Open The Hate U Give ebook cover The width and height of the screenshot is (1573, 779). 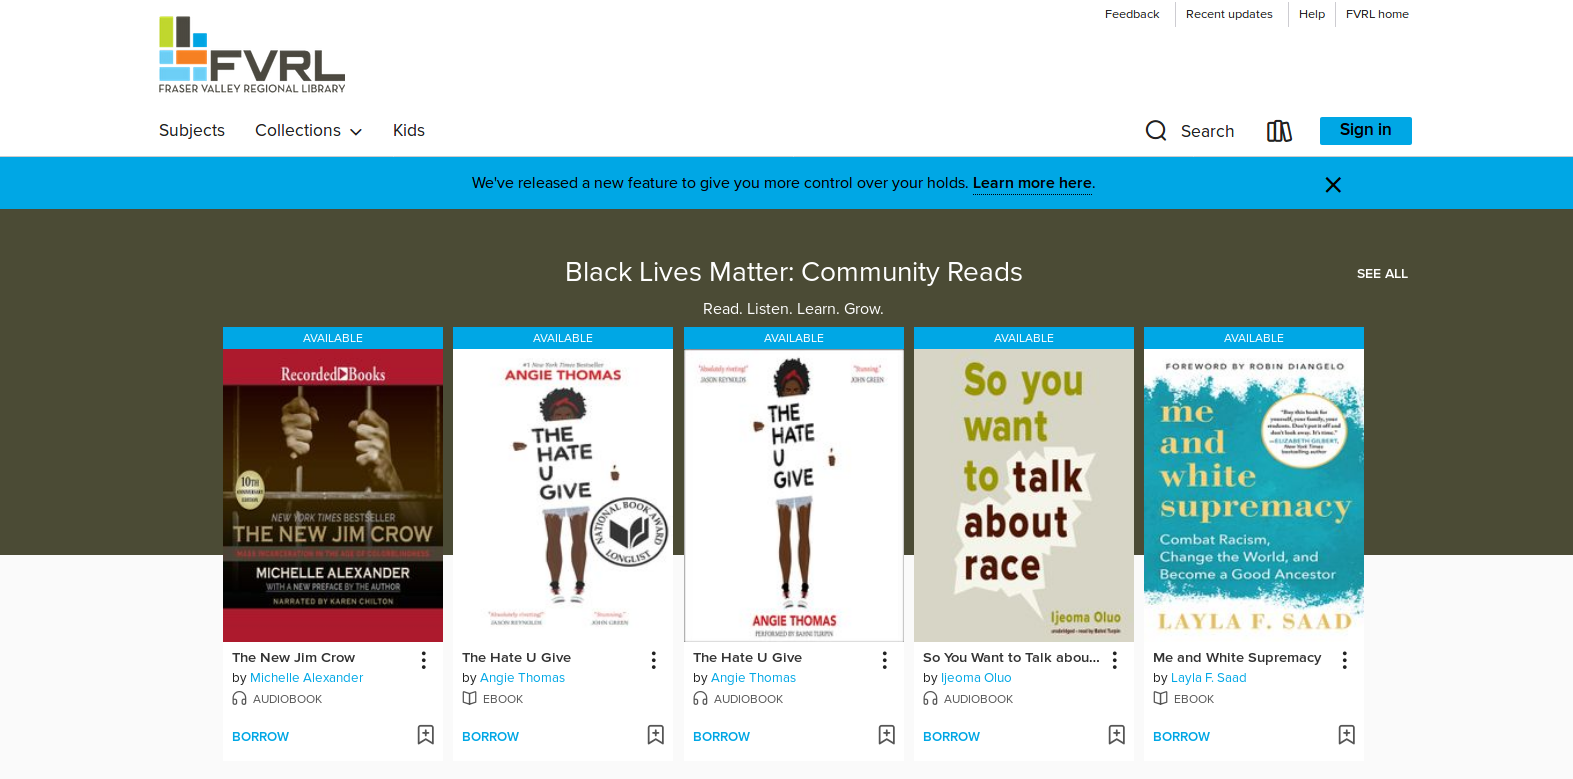(x=563, y=495)
